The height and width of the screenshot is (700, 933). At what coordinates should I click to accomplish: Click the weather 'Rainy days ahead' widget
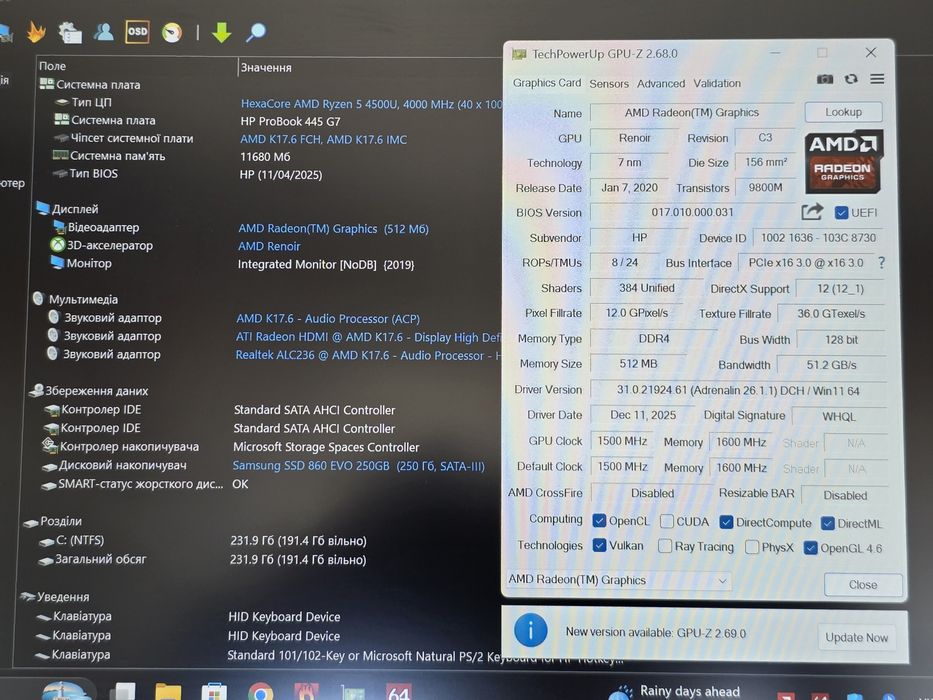point(674,692)
